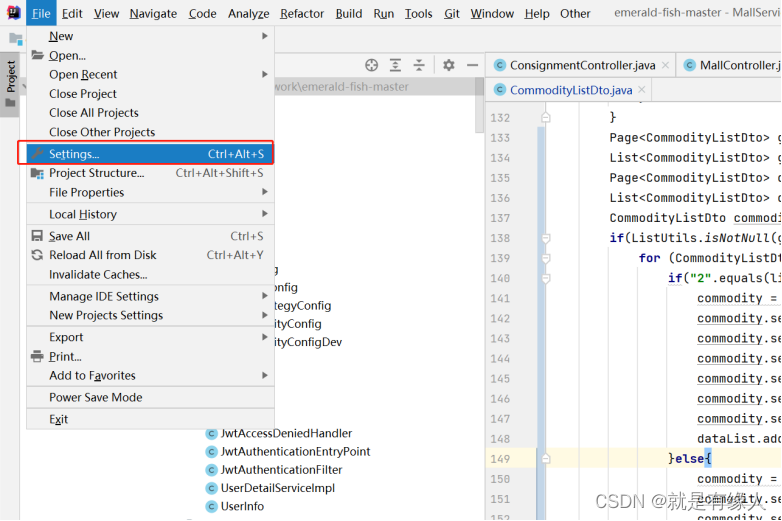The width and height of the screenshot is (782, 521).
Task: Click line number 149 in the gutter
Action: pyautogui.click(x=500, y=459)
